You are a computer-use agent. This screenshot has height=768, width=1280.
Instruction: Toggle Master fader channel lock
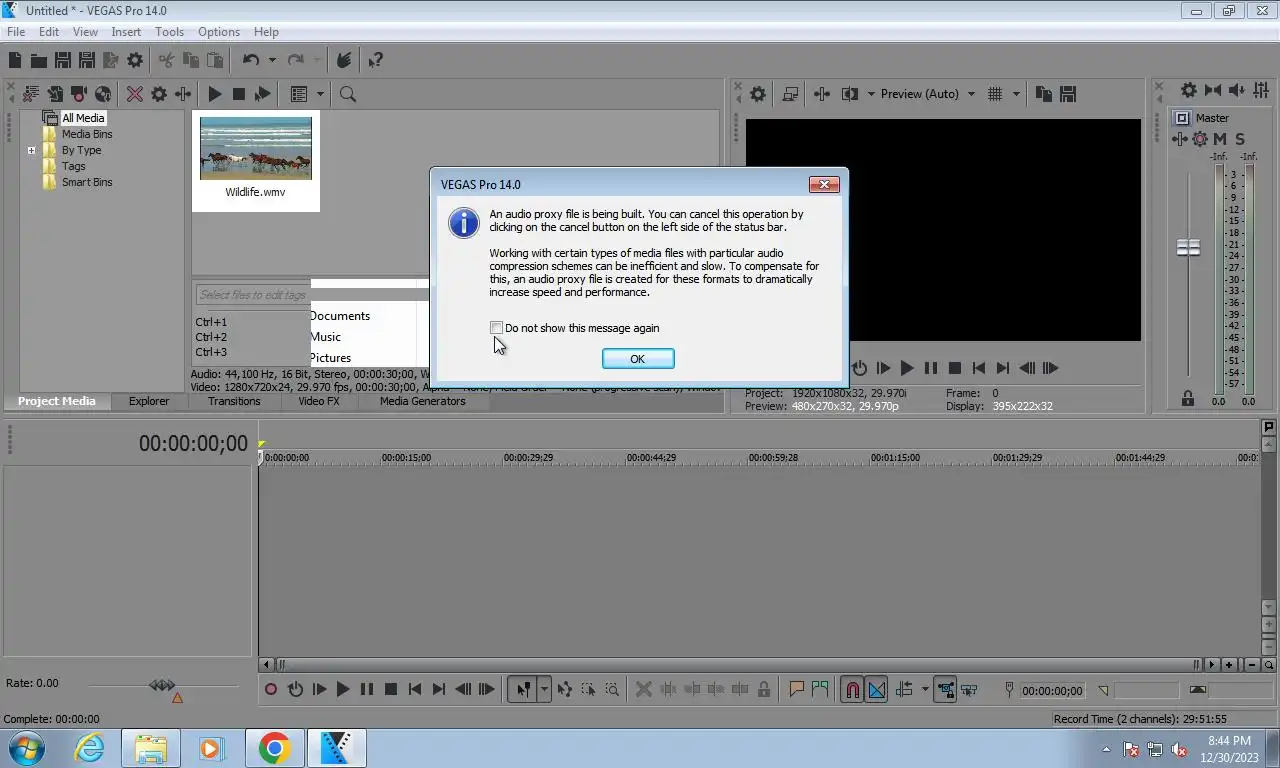[1188, 399]
